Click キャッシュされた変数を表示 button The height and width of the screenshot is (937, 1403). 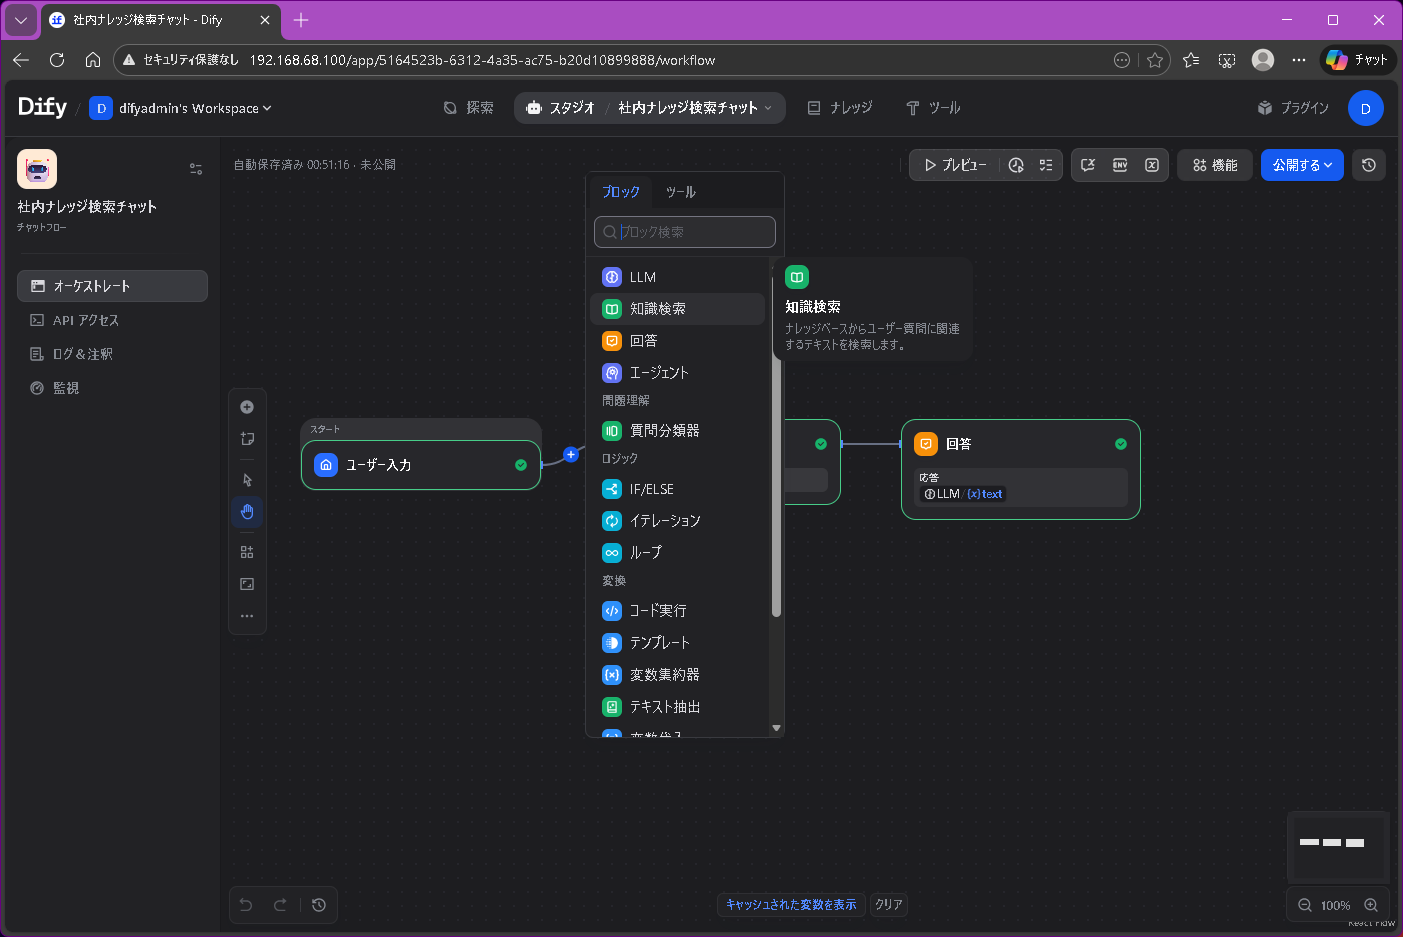click(x=791, y=905)
